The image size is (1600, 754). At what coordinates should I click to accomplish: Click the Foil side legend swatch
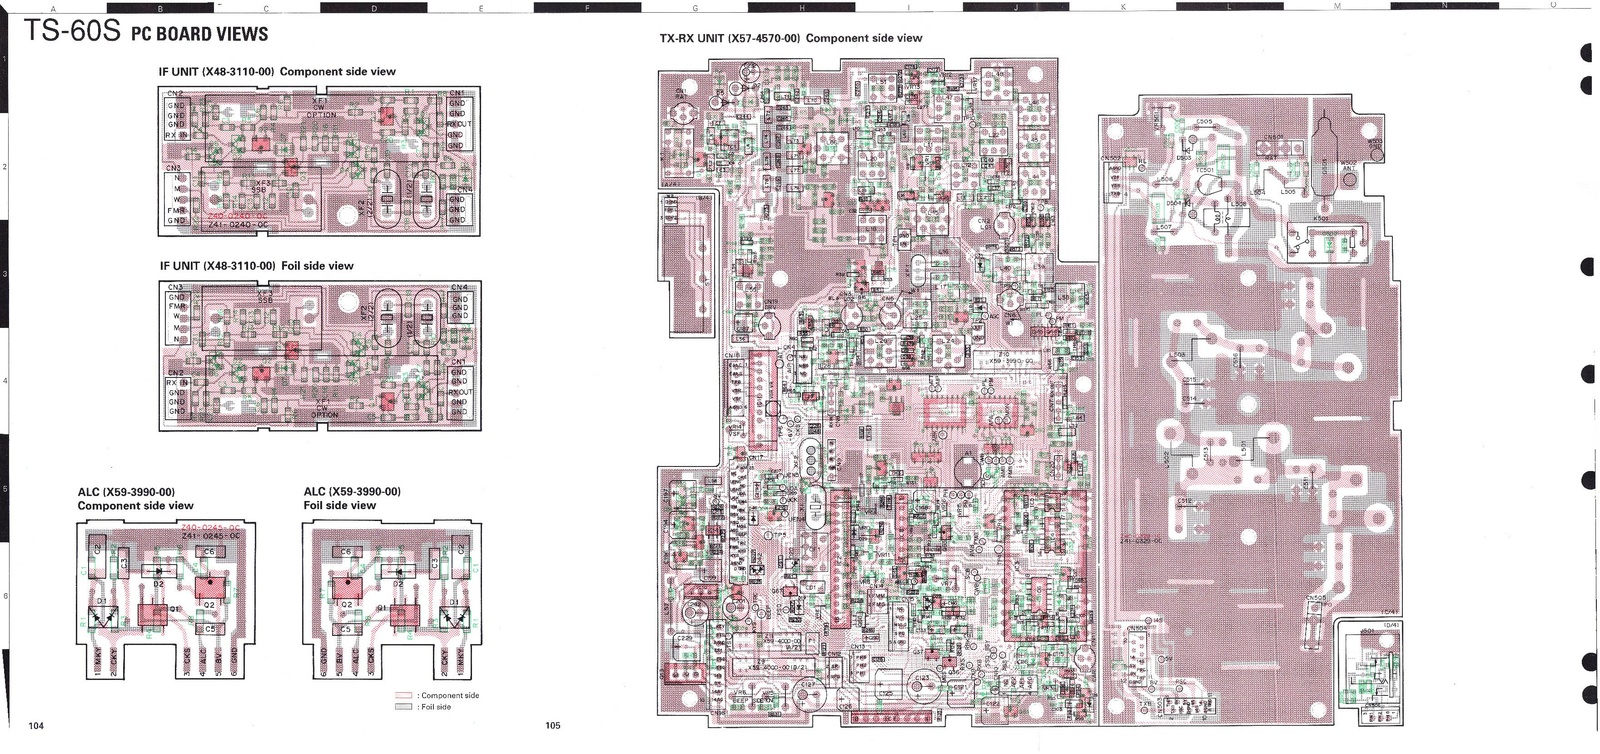click(x=404, y=707)
